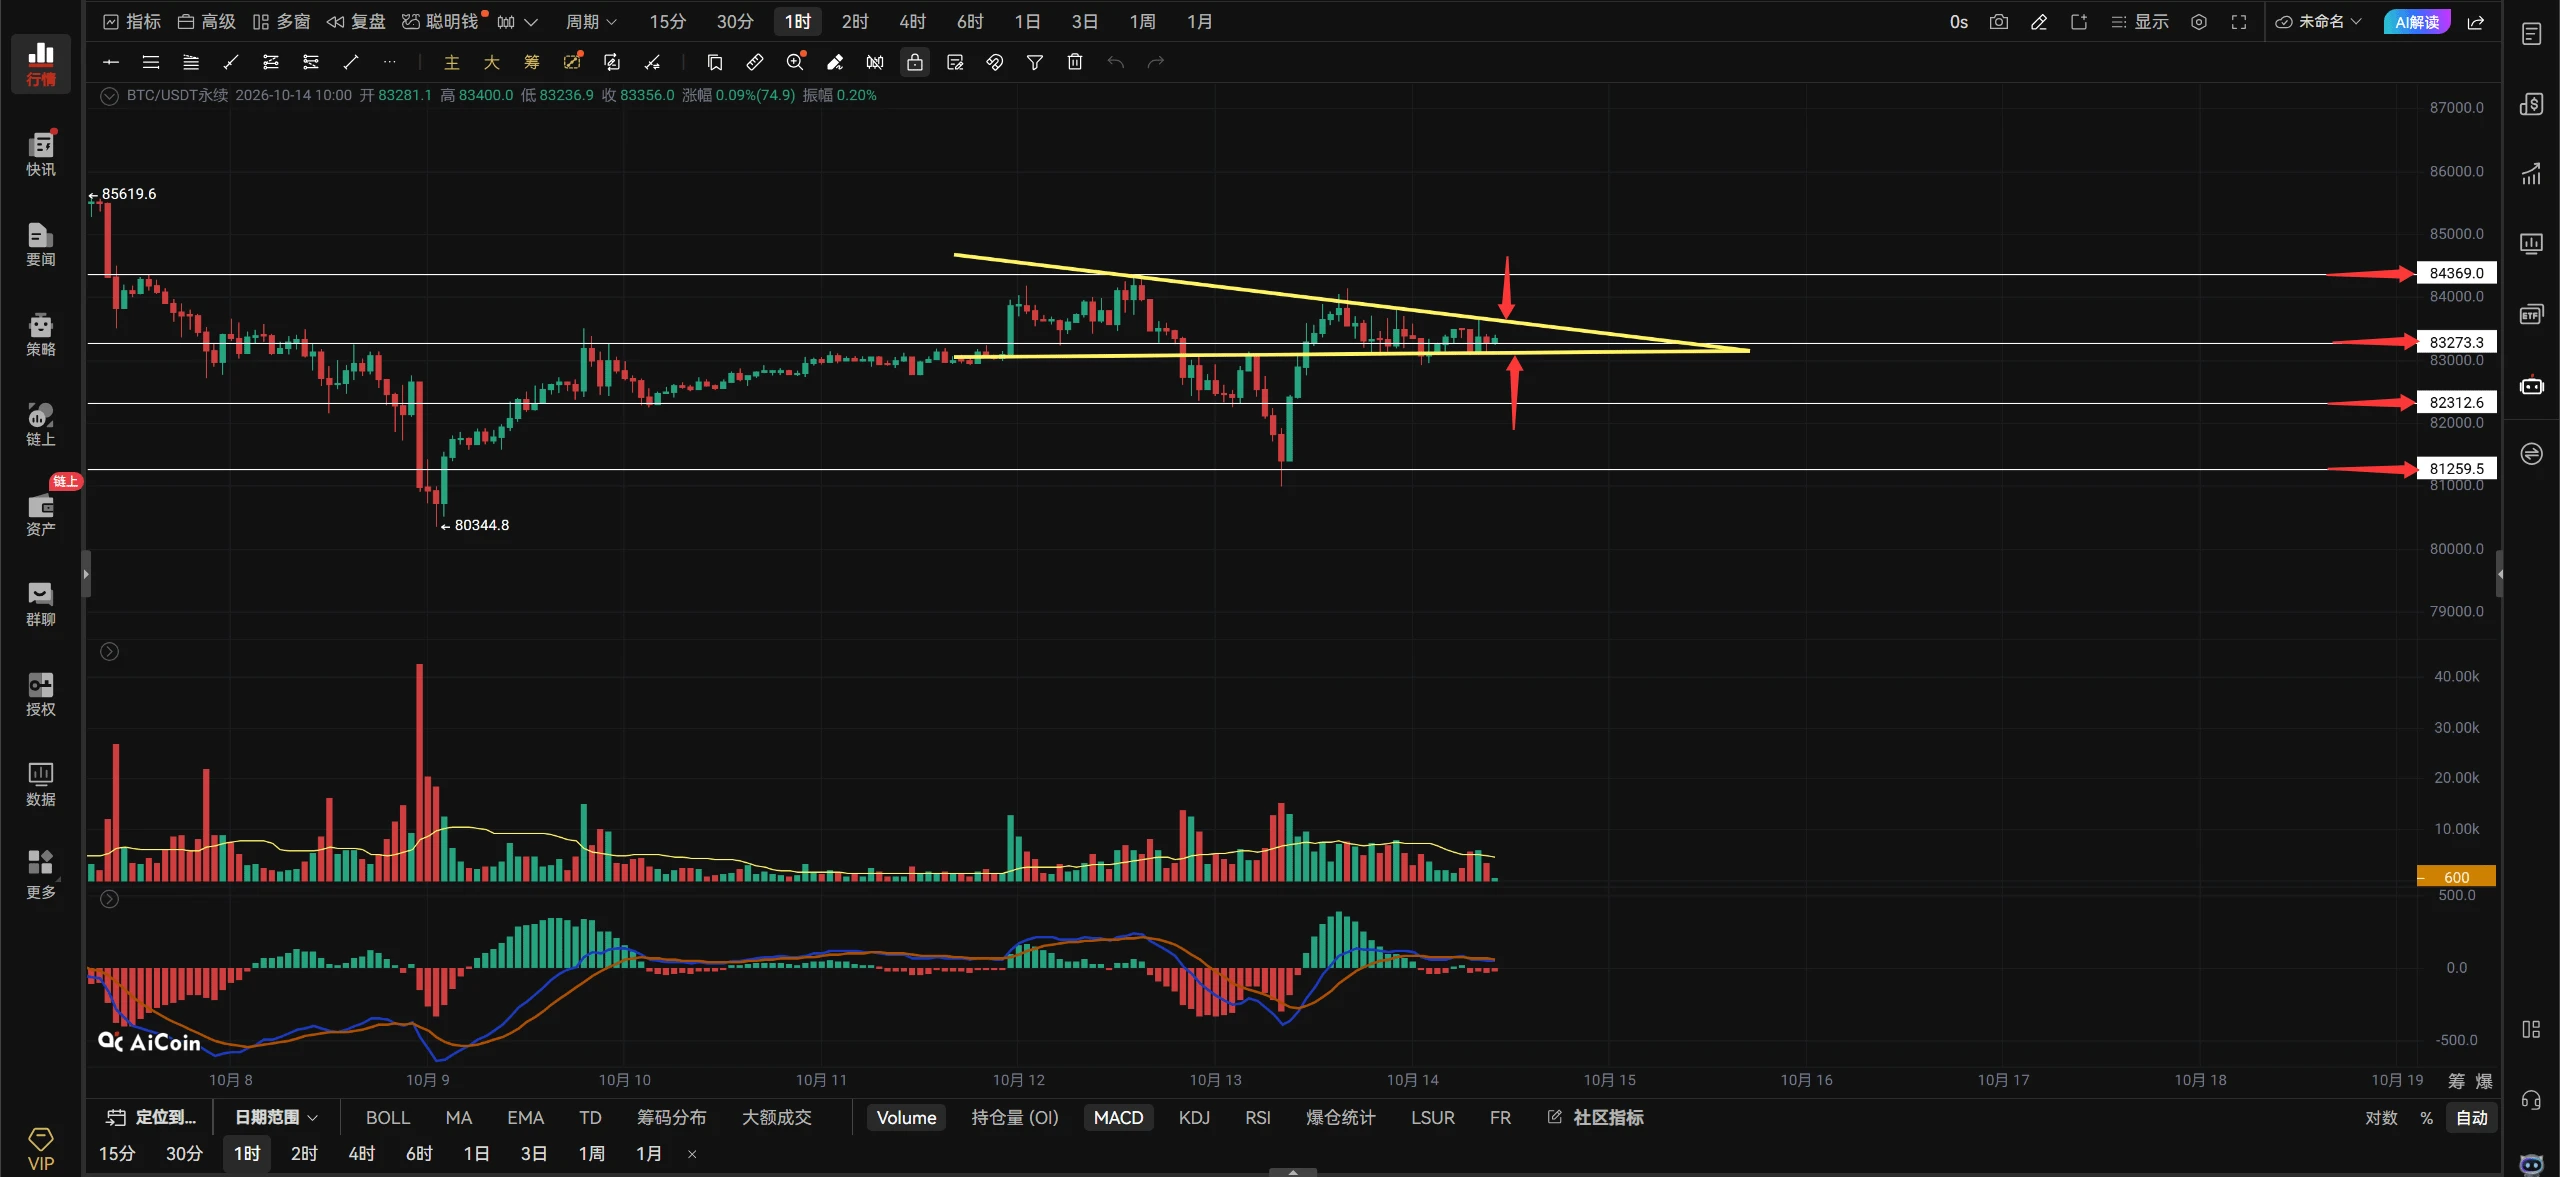Toggle the MACD indicator panel
Viewport: 2560px width, 1177px height.
coord(1118,1117)
